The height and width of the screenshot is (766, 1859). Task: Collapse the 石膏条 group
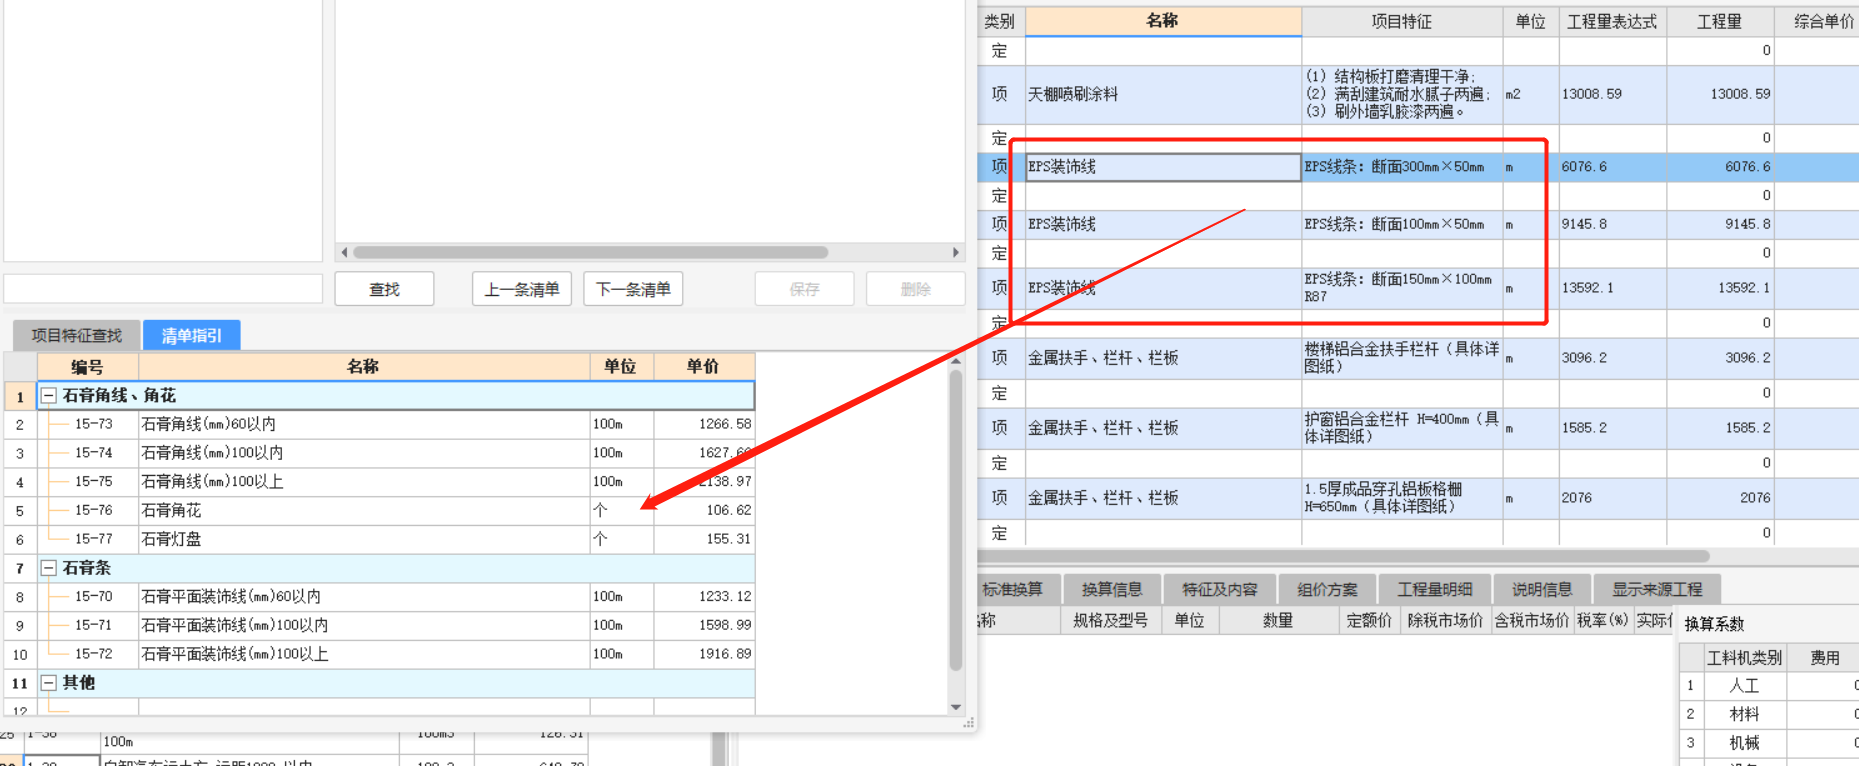48,568
